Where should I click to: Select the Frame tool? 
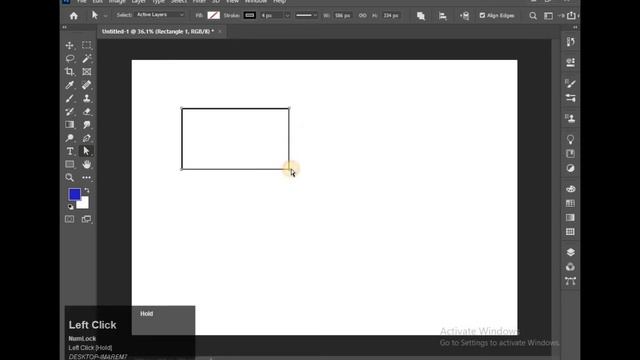[87, 72]
